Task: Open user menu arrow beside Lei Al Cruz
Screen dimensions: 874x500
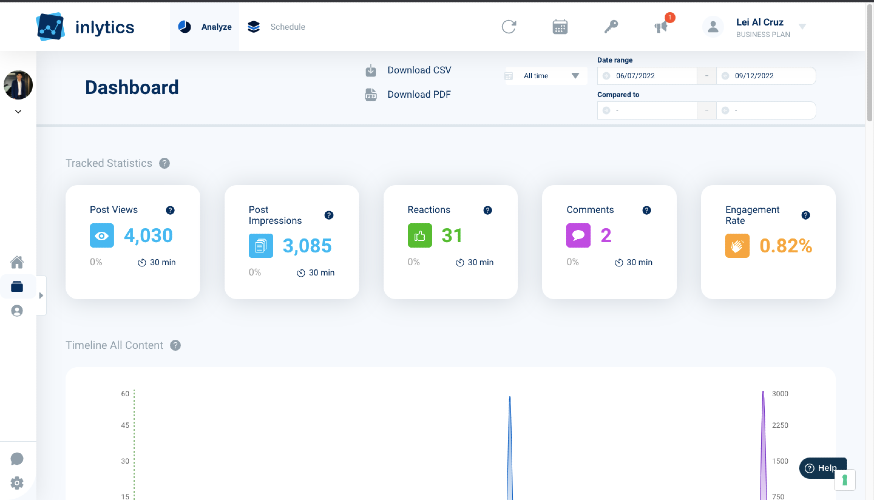Action: click(x=802, y=27)
